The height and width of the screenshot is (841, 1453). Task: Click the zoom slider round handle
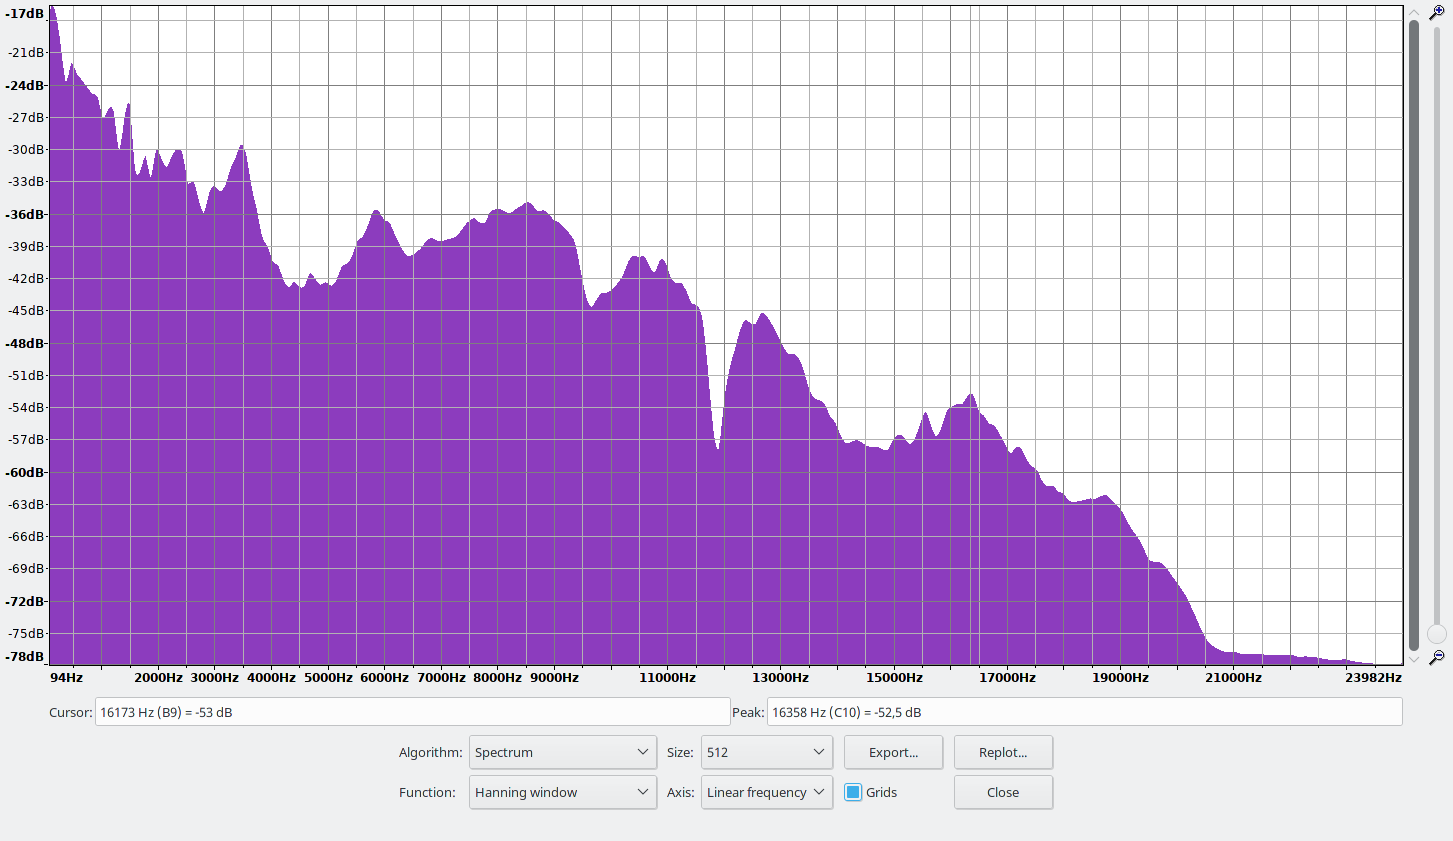pyautogui.click(x=1437, y=634)
